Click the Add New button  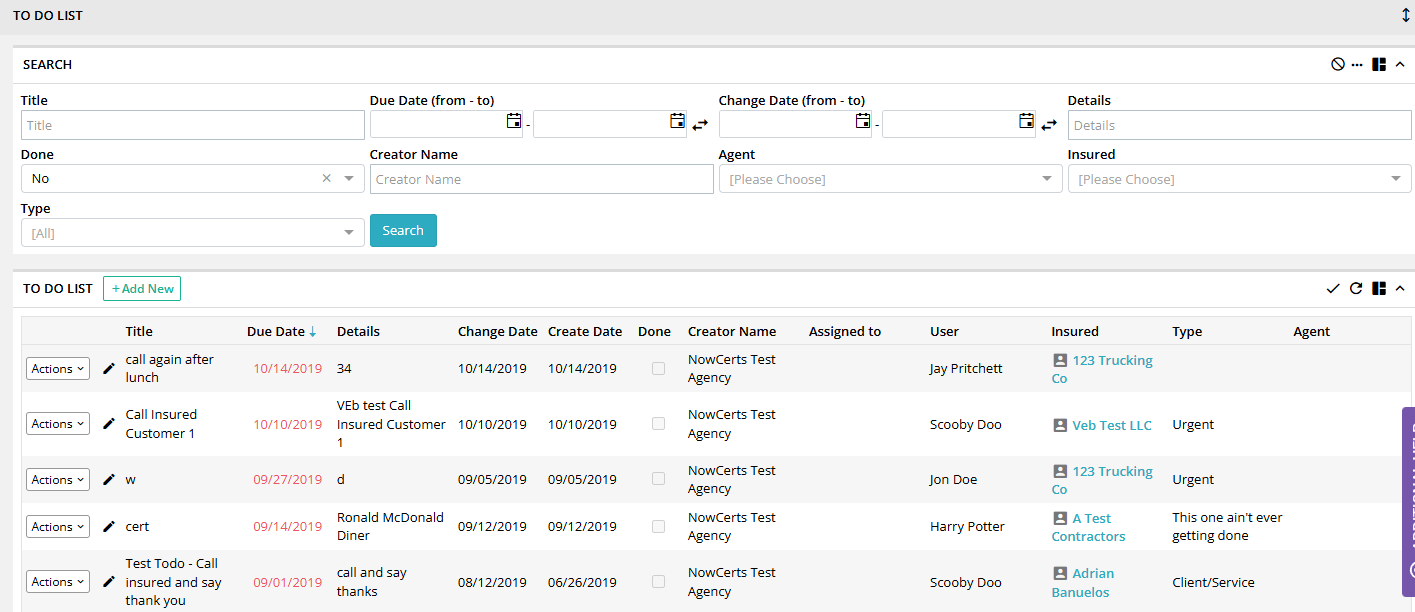(x=142, y=288)
